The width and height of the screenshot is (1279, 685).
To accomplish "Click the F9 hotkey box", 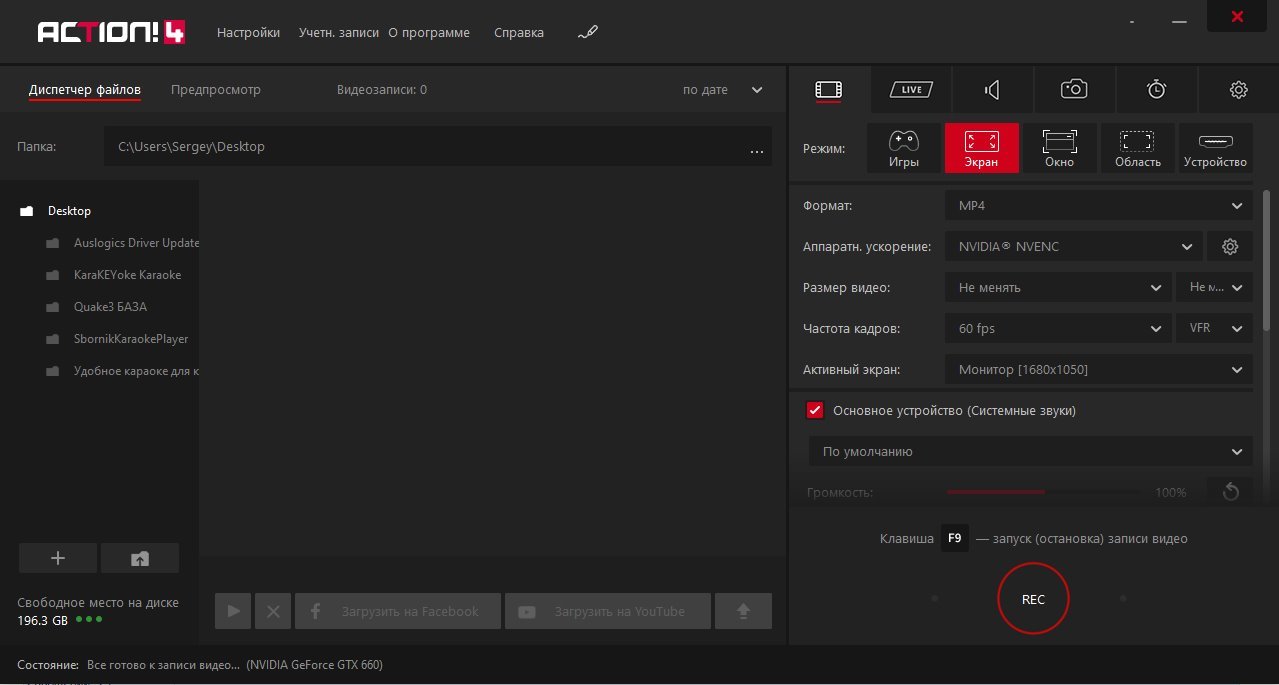I will point(955,538).
